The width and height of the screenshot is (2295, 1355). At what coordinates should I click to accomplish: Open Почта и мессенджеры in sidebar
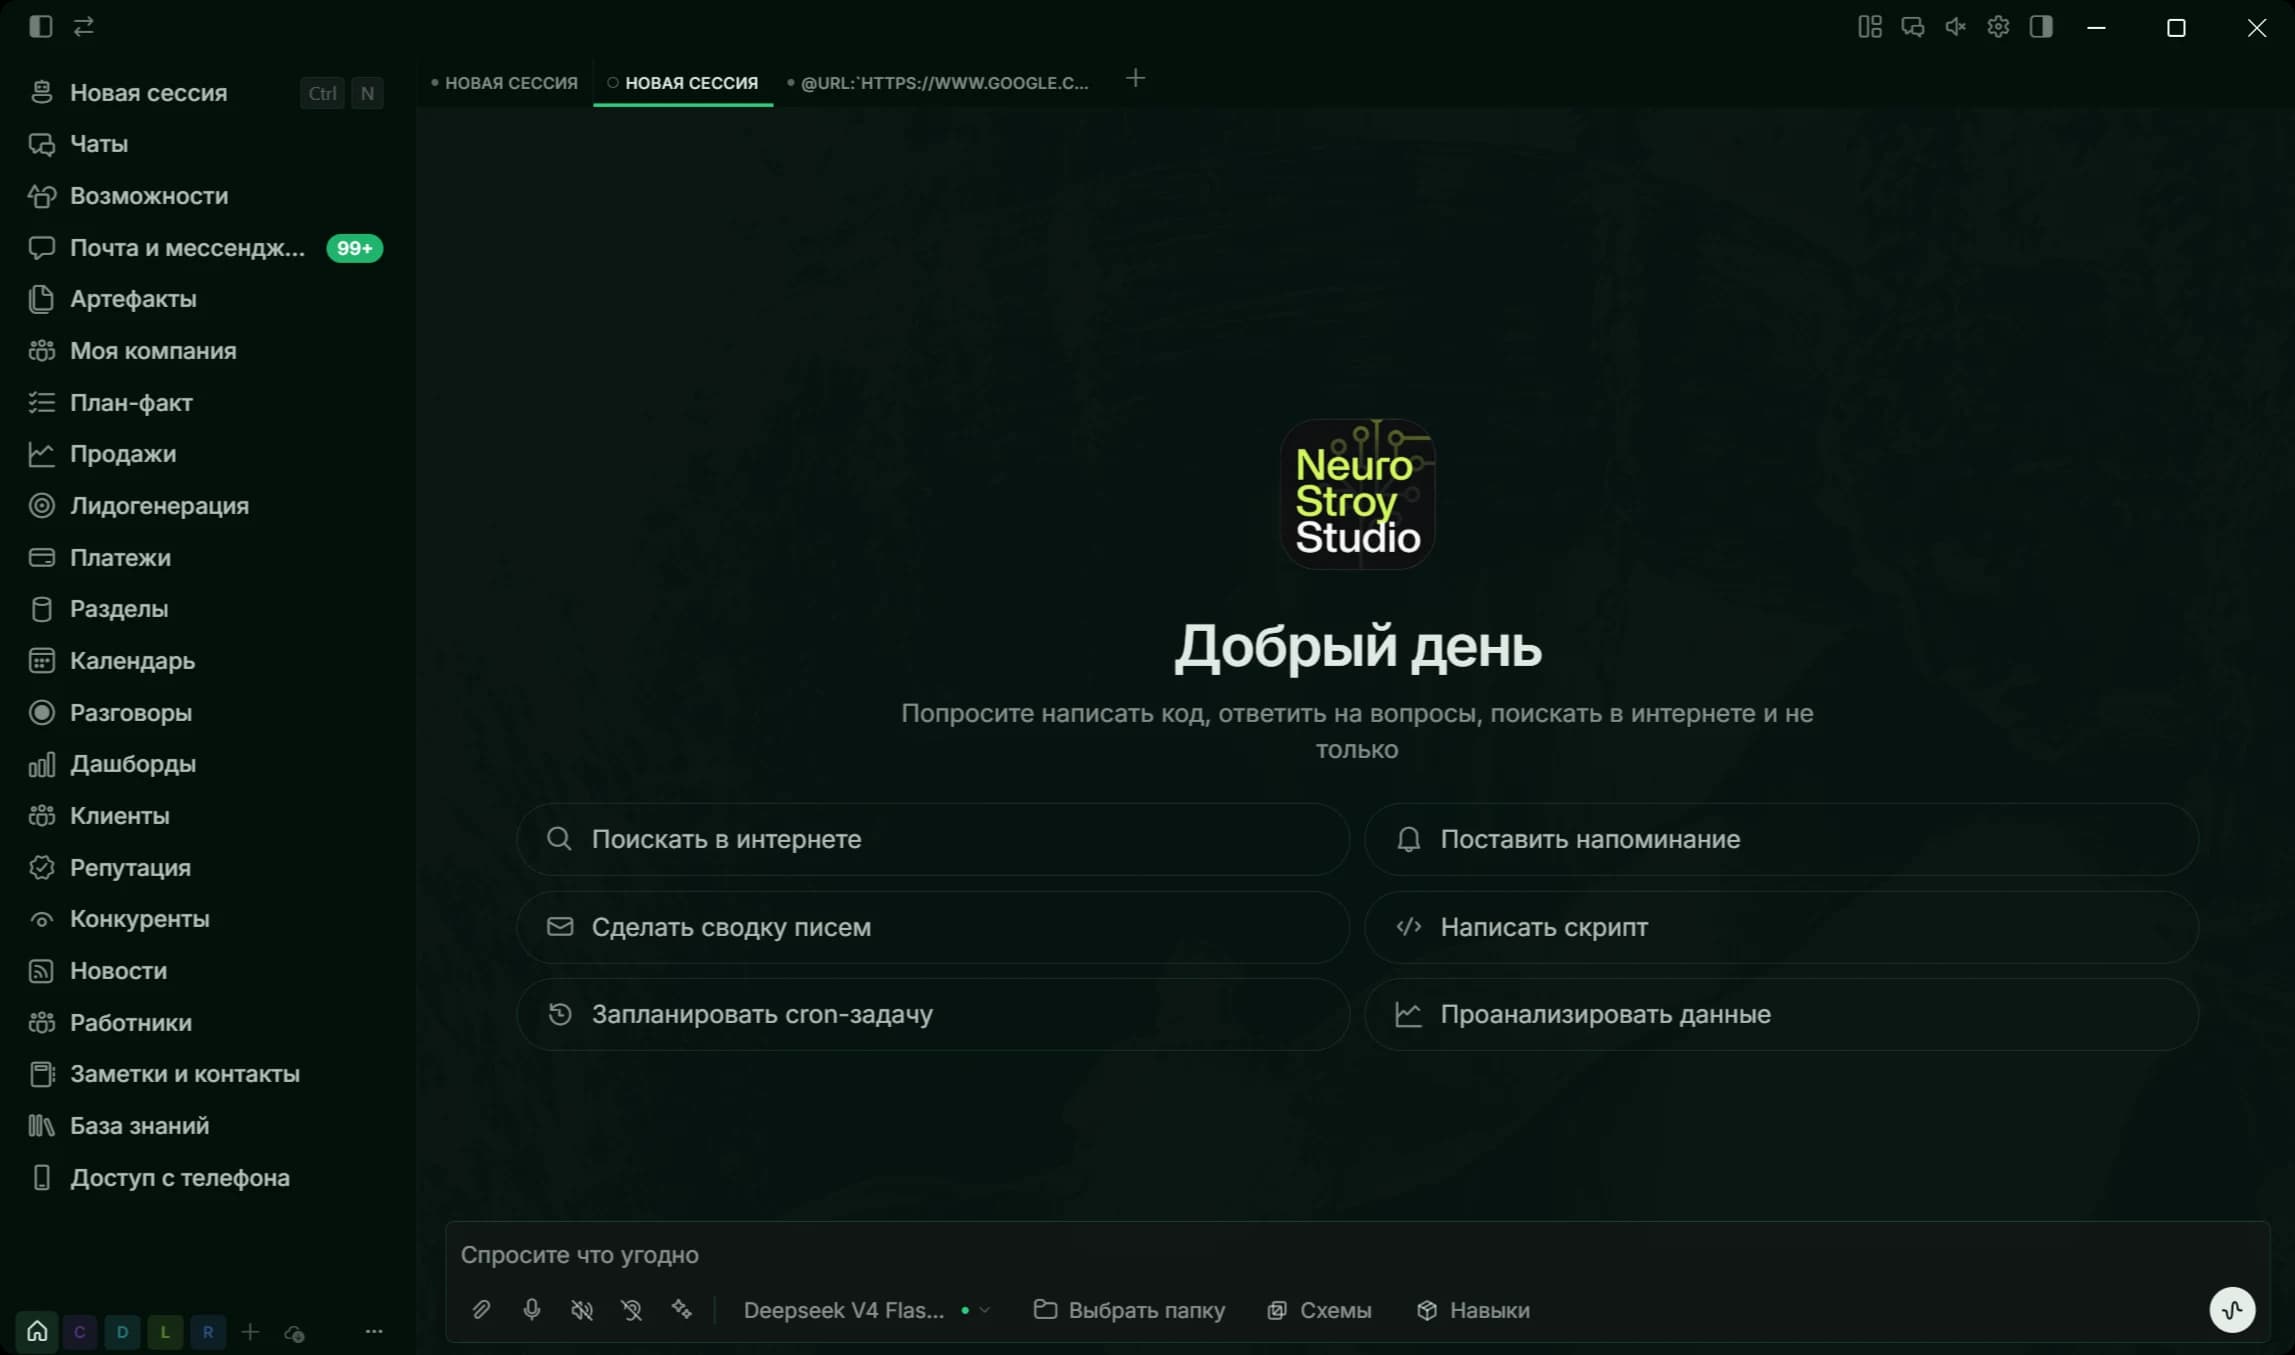205,248
